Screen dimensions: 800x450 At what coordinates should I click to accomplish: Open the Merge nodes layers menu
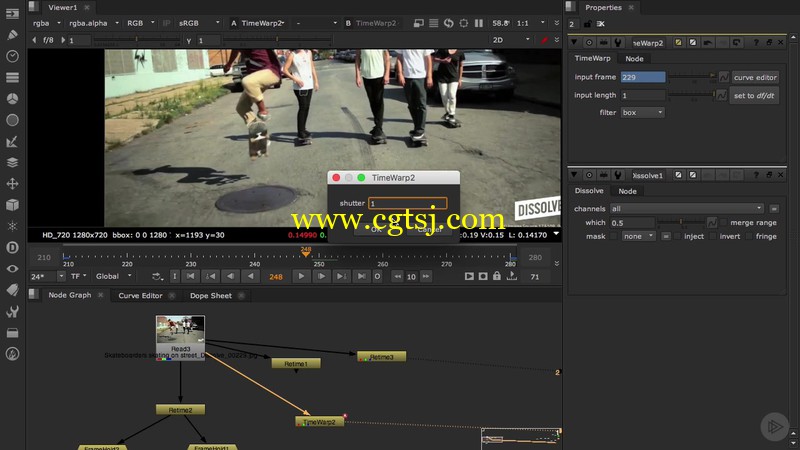[12, 162]
